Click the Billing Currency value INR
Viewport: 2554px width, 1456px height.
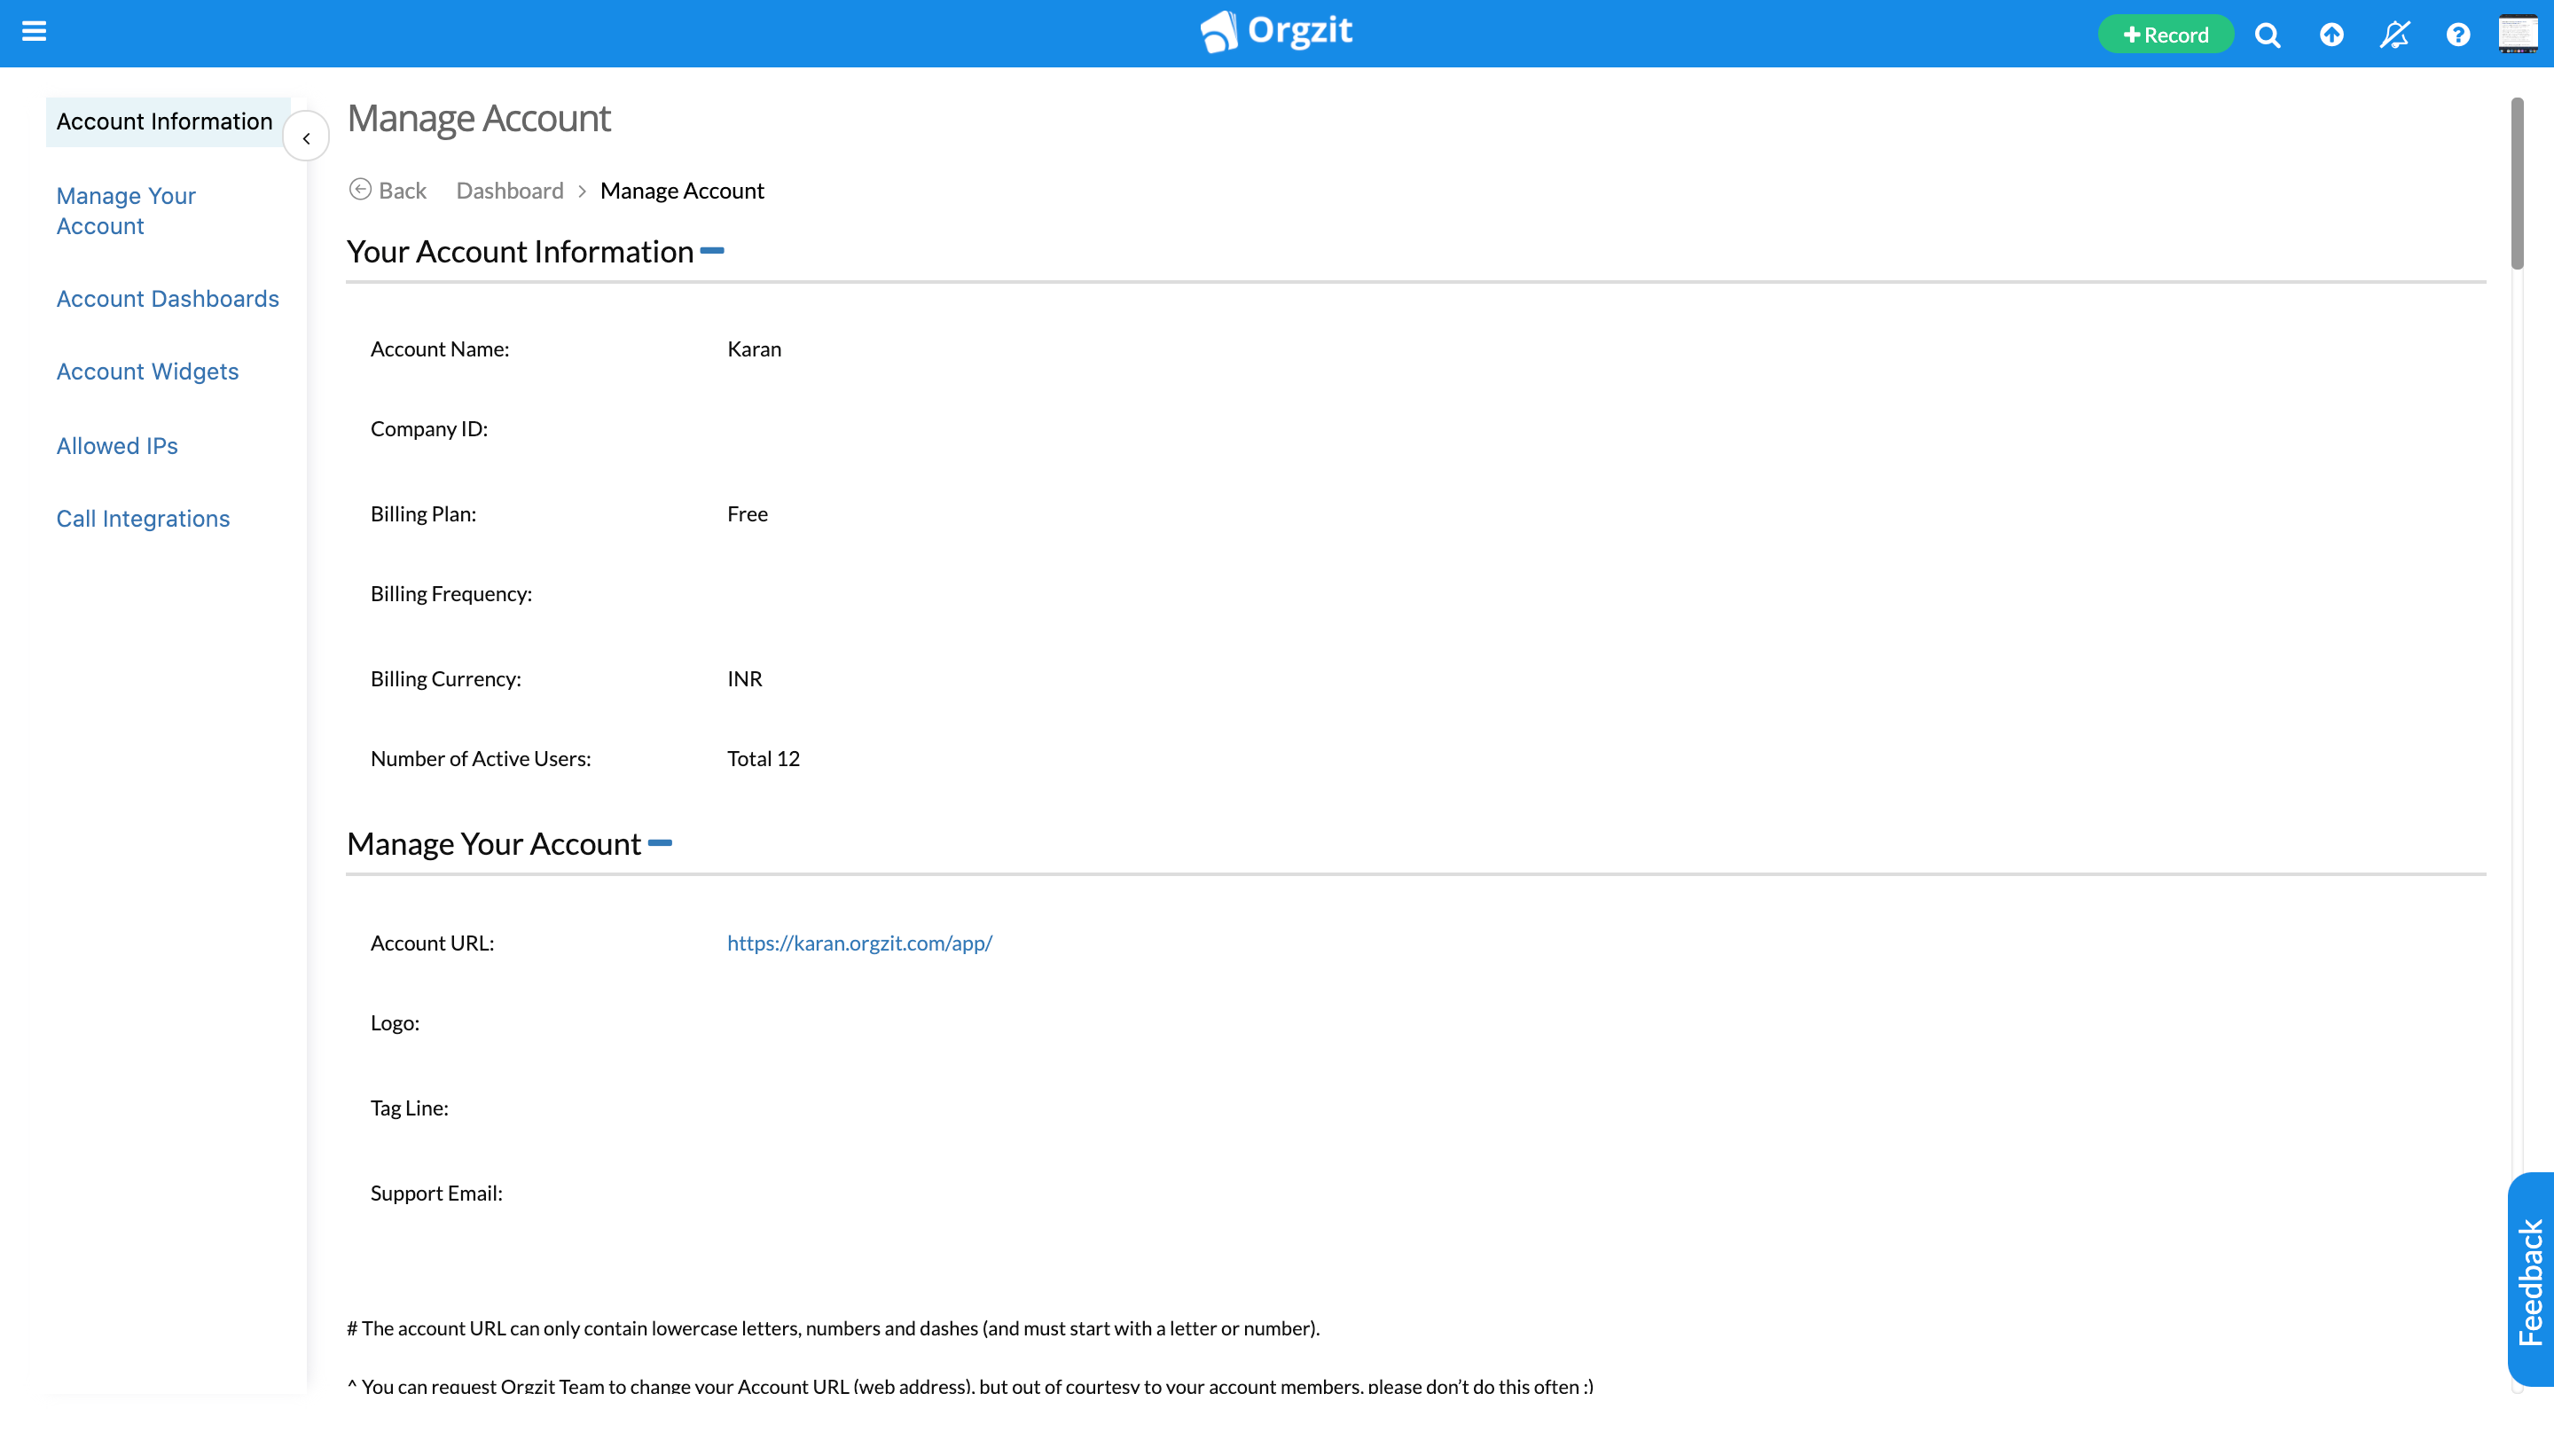click(744, 679)
